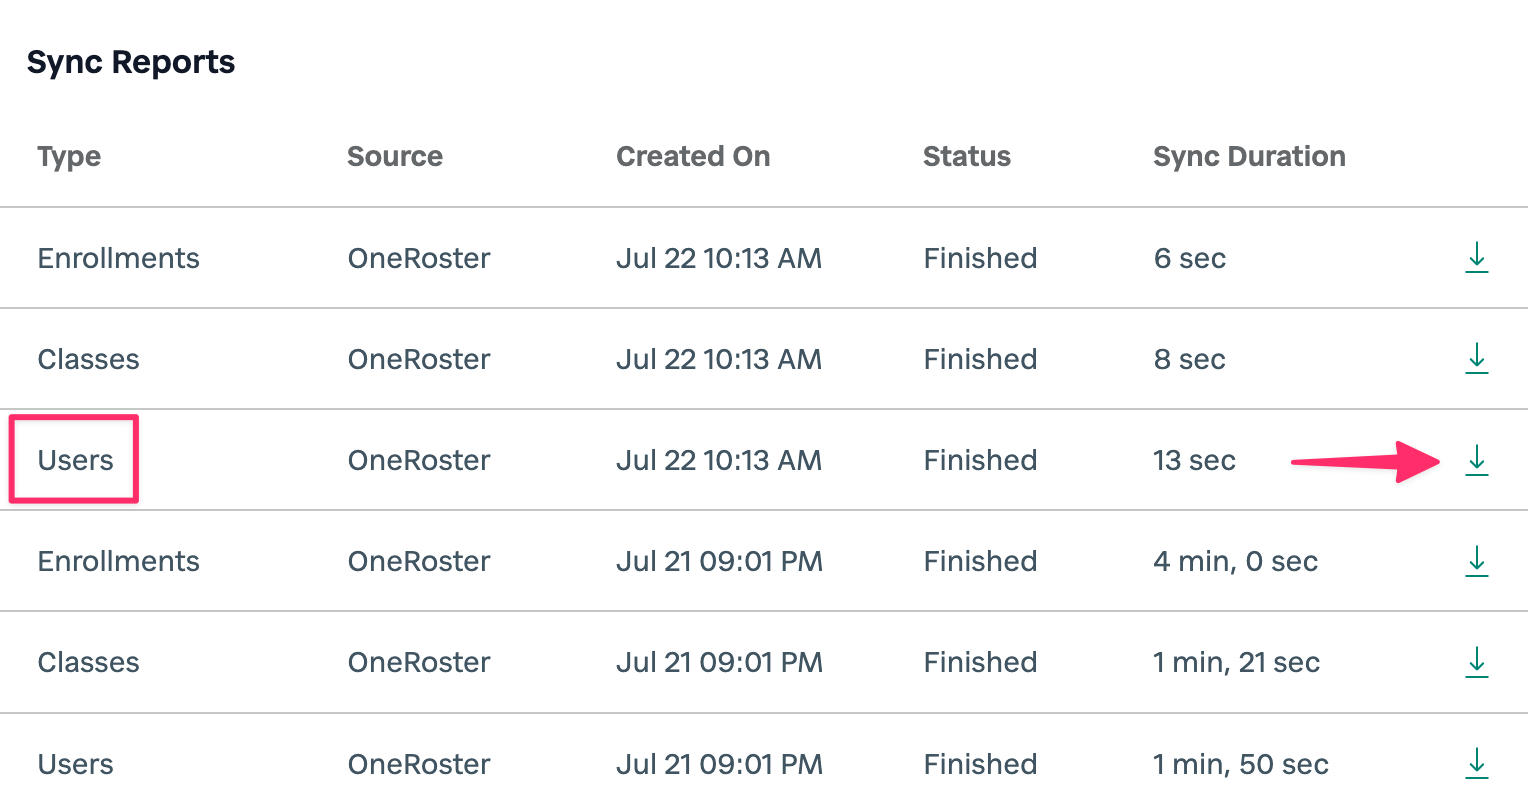Click the Source column header
Viewport: 1528px width, 804px height.
tap(394, 156)
